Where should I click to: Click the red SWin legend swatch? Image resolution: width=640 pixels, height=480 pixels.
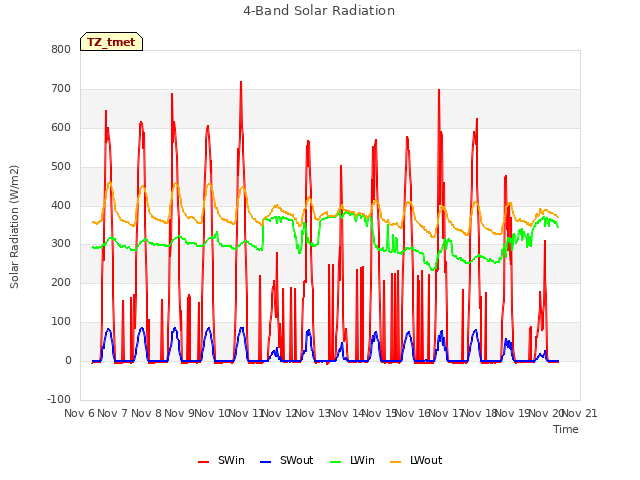pyautogui.click(x=204, y=462)
